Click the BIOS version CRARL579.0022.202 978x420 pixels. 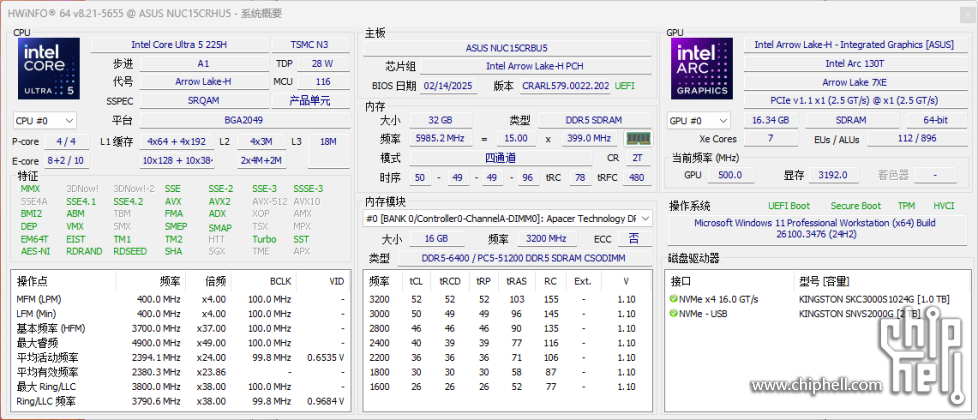(566, 86)
